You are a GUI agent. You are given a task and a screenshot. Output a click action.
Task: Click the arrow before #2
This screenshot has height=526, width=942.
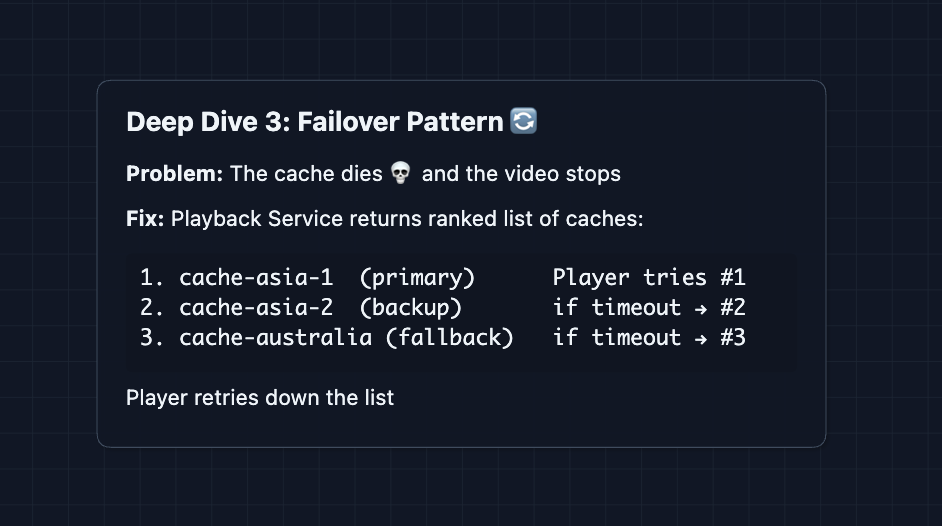[x=700, y=308]
